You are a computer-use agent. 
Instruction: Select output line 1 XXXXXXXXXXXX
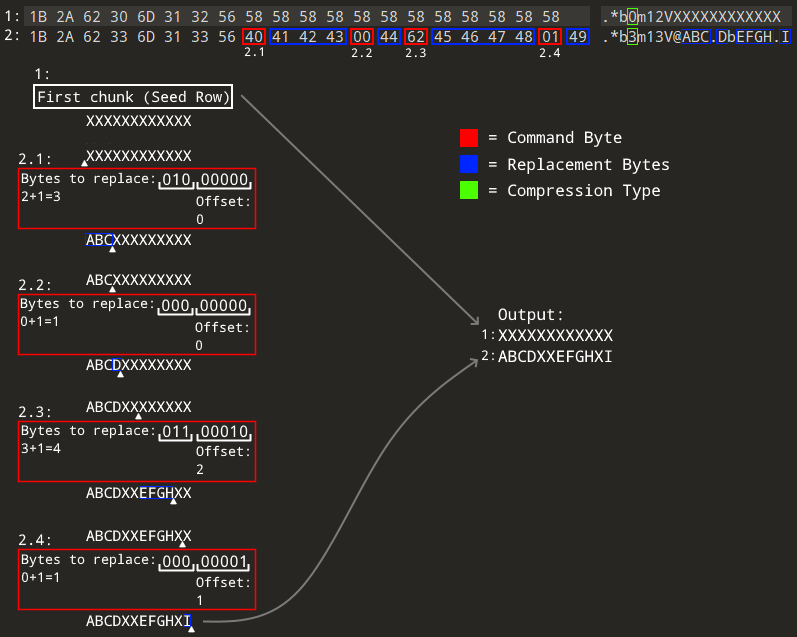tap(555, 335)
